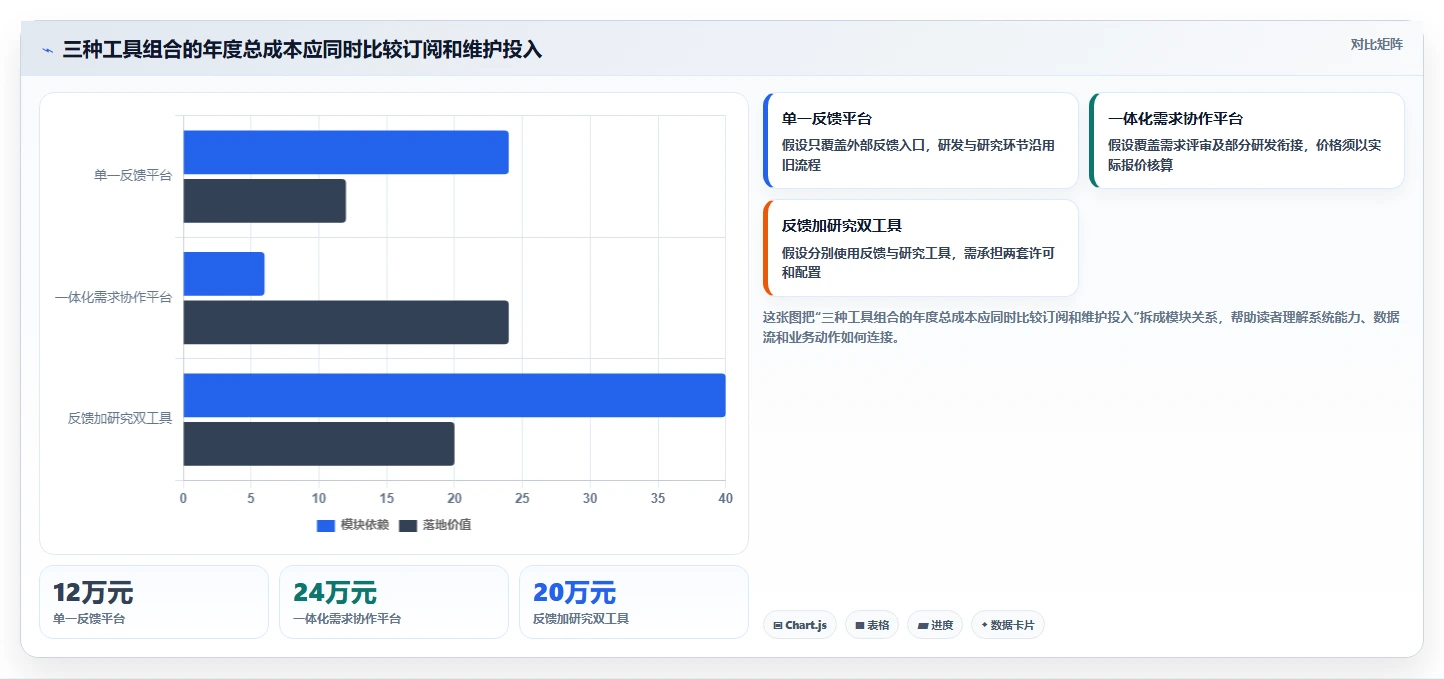This screenshot has width=1444, height=679.
Task: Click the blue 模块依赖 legend swatch
Action: 326,525
